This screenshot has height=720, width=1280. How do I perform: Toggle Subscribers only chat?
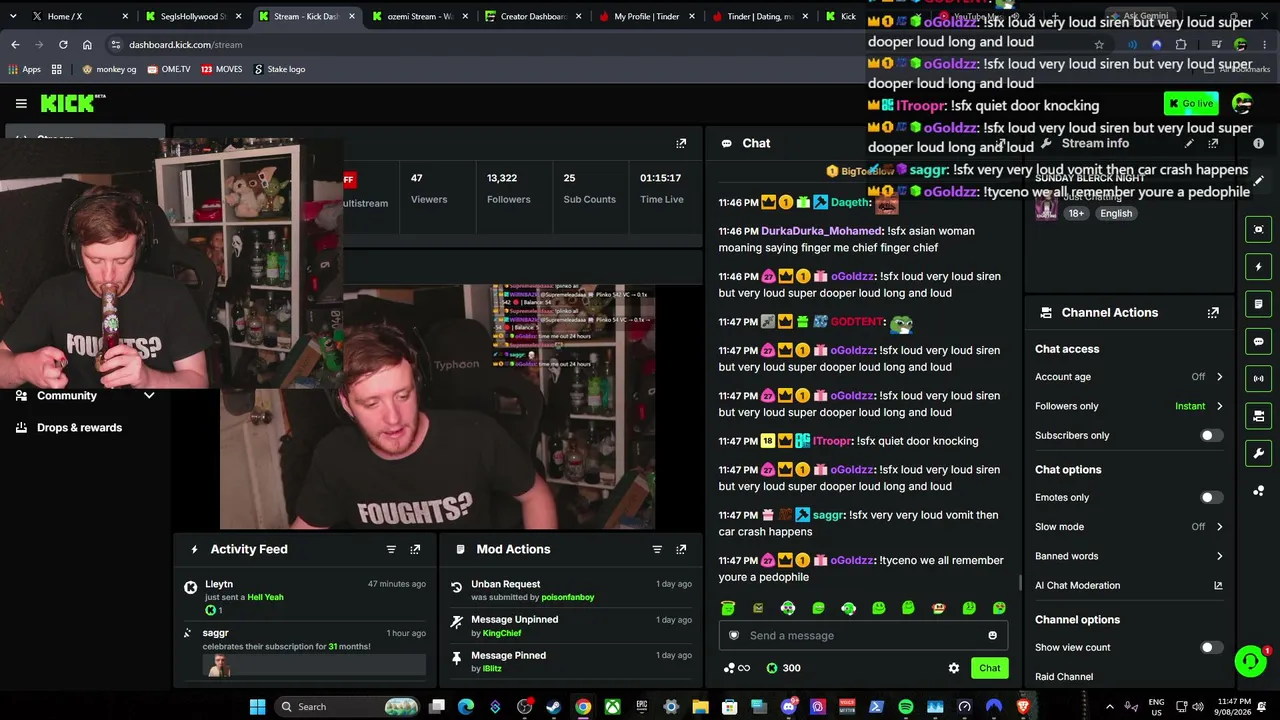pos(1211,435)
